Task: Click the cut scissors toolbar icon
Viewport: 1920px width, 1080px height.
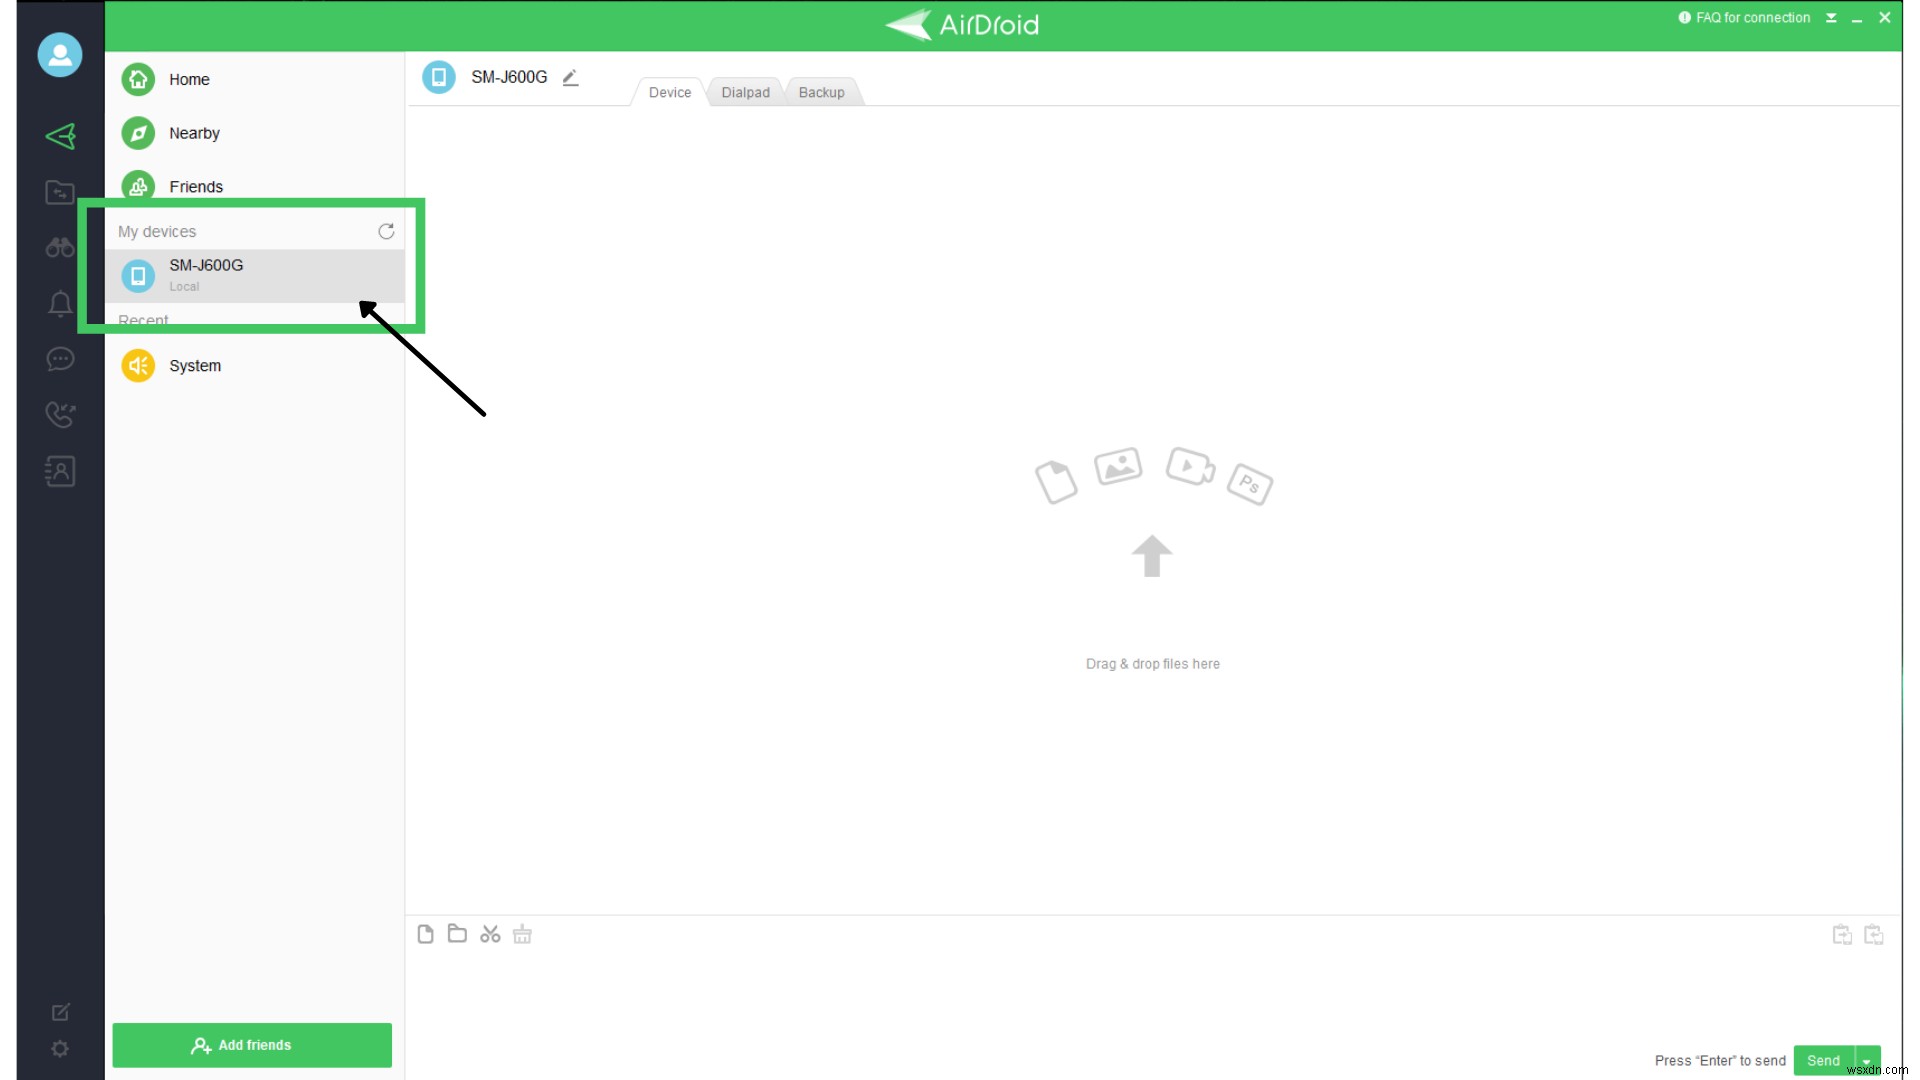Action: tap(488, 934)
